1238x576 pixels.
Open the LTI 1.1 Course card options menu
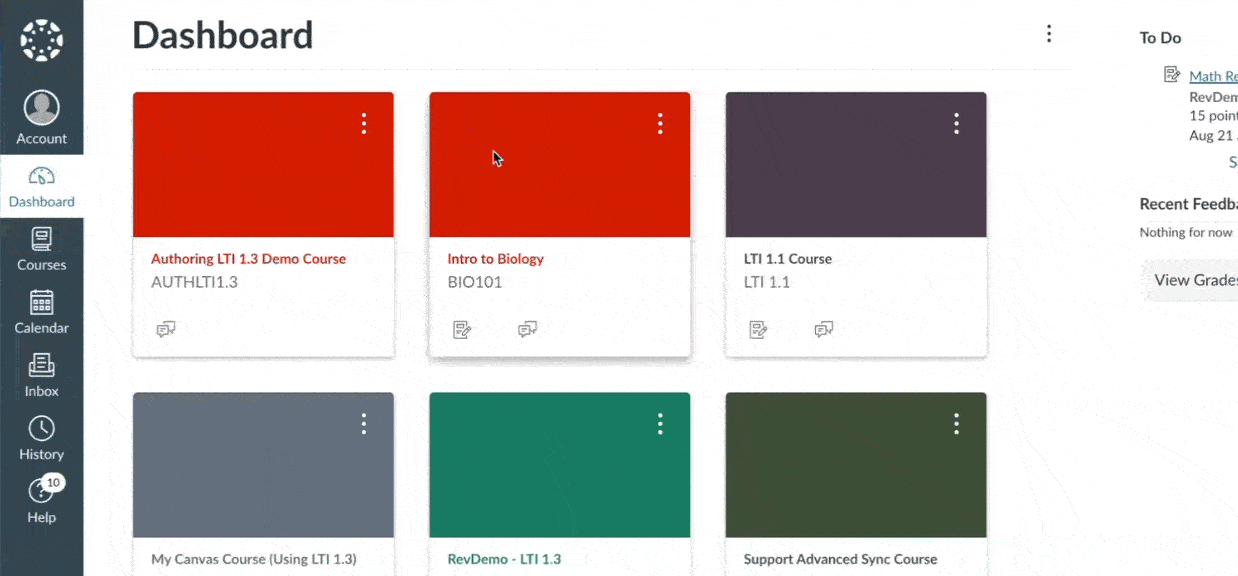pos(956,123)
